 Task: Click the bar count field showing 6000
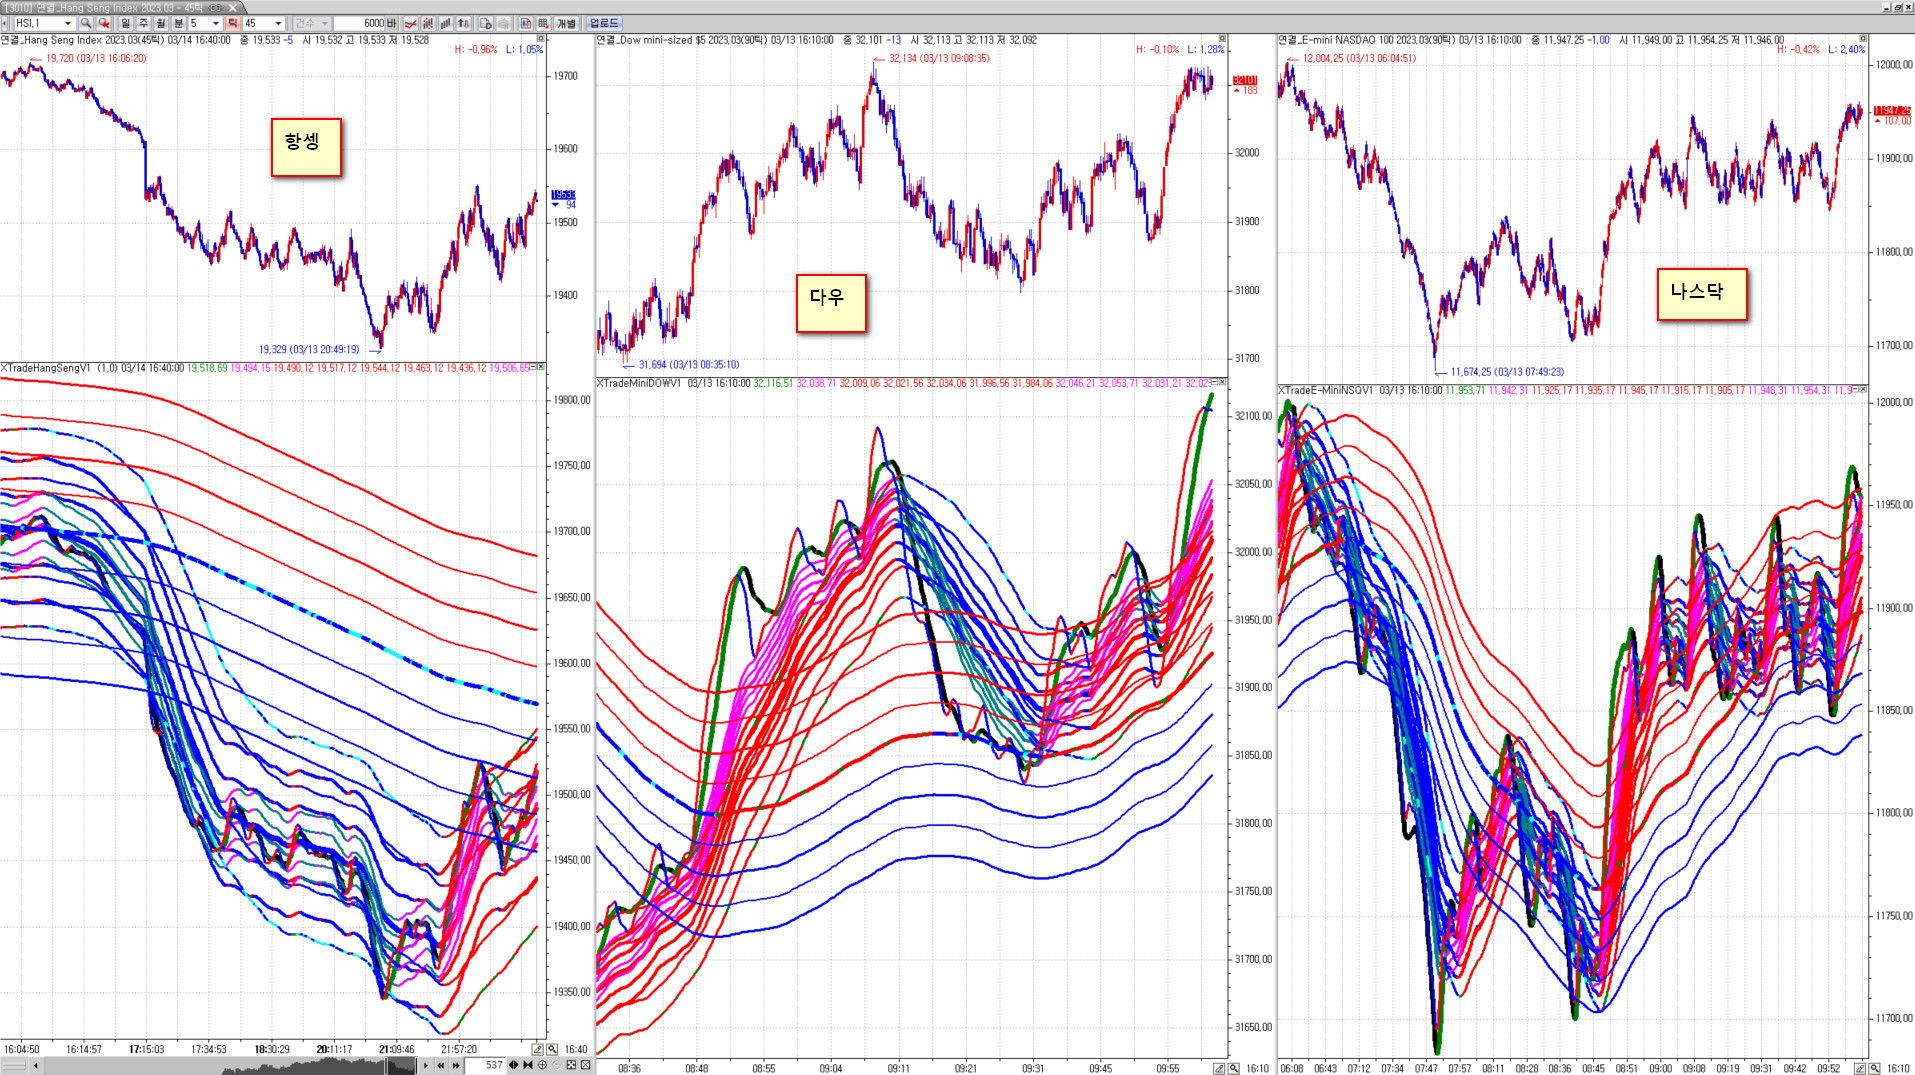[360, 23]
